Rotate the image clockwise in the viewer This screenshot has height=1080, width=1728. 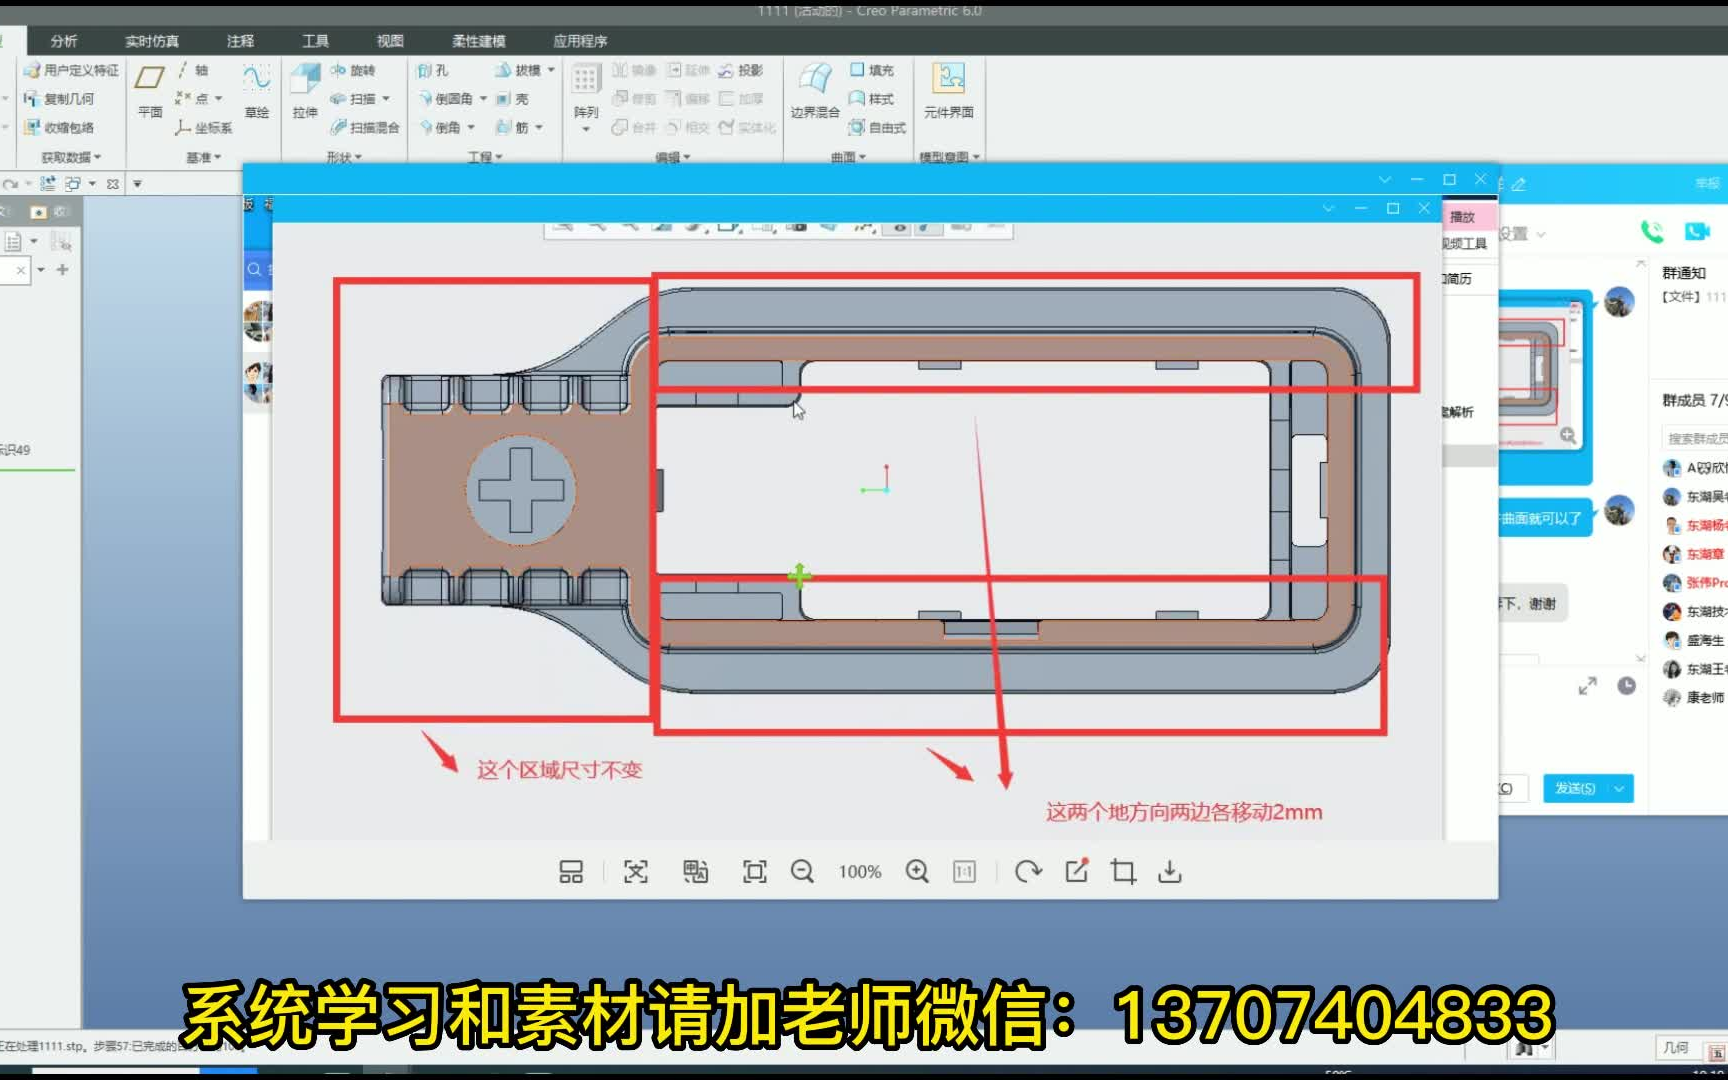coord(1028,872)
